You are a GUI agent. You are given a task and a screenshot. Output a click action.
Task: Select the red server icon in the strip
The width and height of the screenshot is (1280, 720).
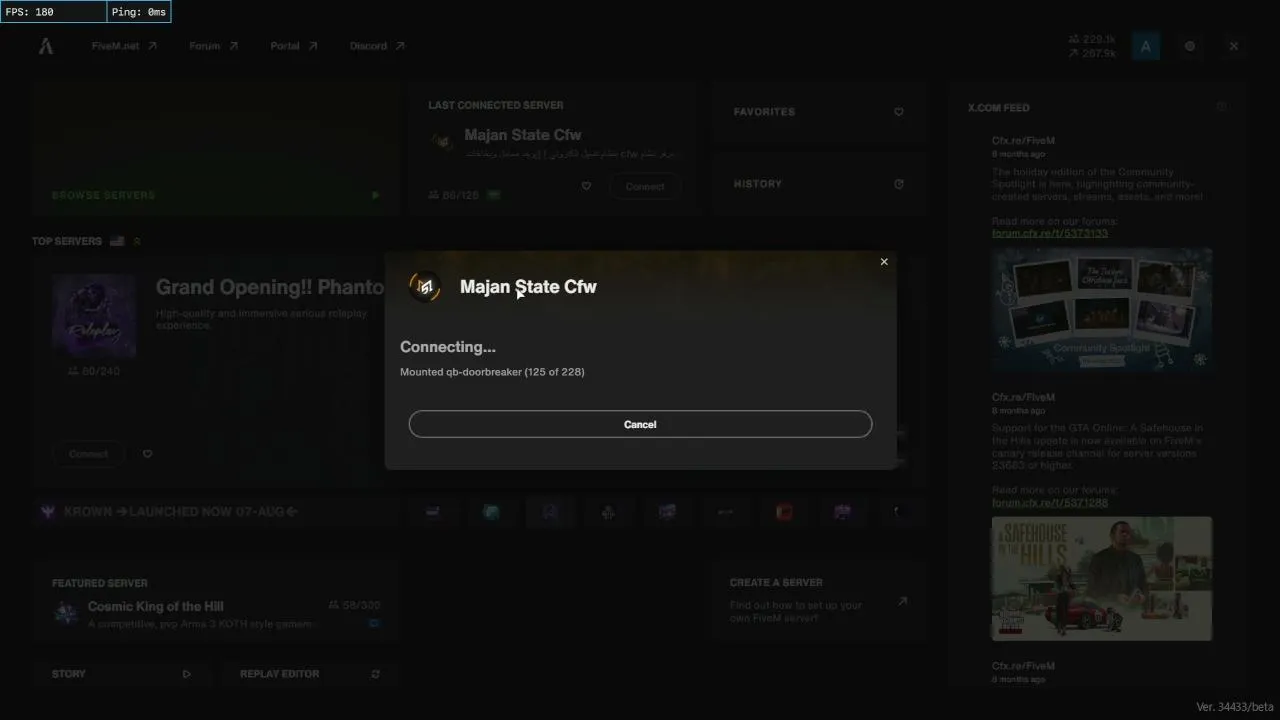pyautogui.click(x=784, y=512)
